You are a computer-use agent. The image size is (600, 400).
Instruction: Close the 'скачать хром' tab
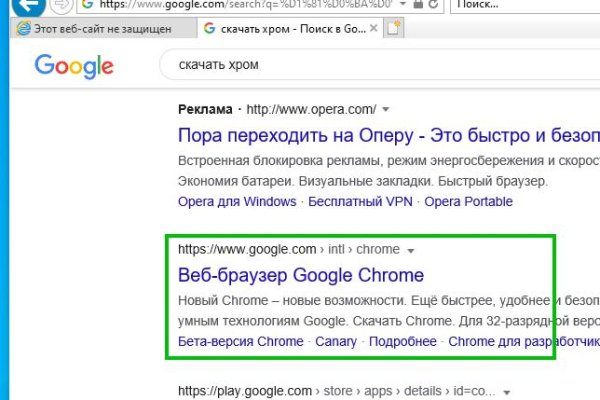(x=372, y=29)
